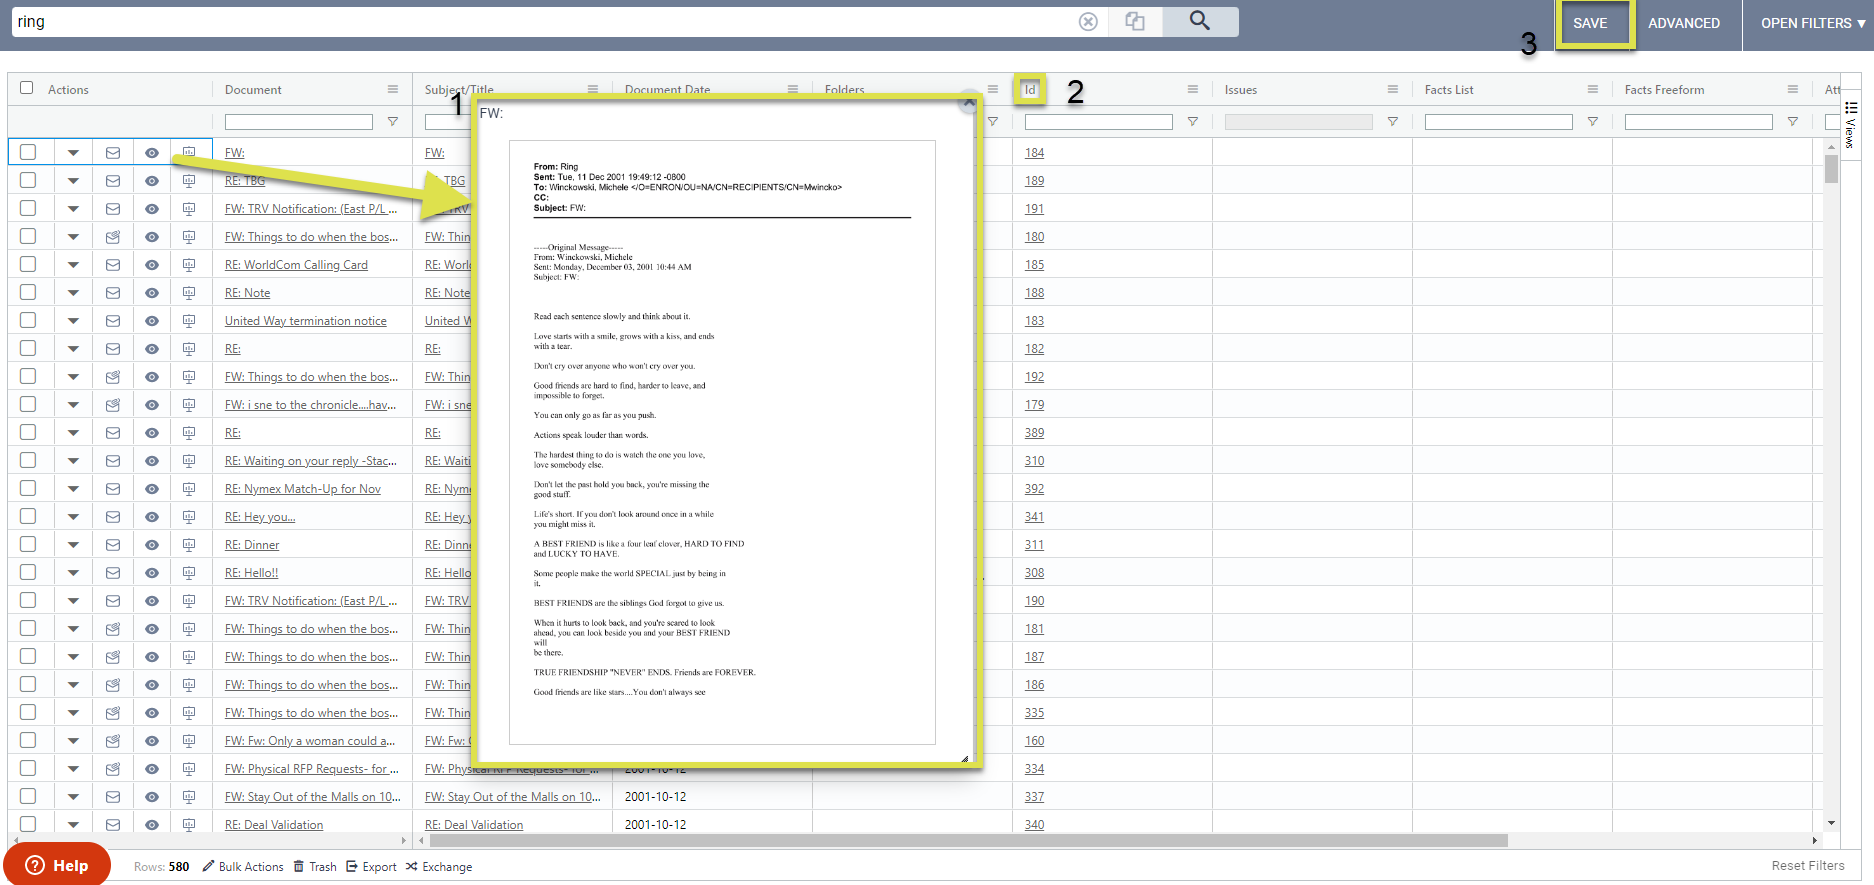Click envelope icon in RE: Hello!! row
1874x885 pixels.
pos(113,573)
